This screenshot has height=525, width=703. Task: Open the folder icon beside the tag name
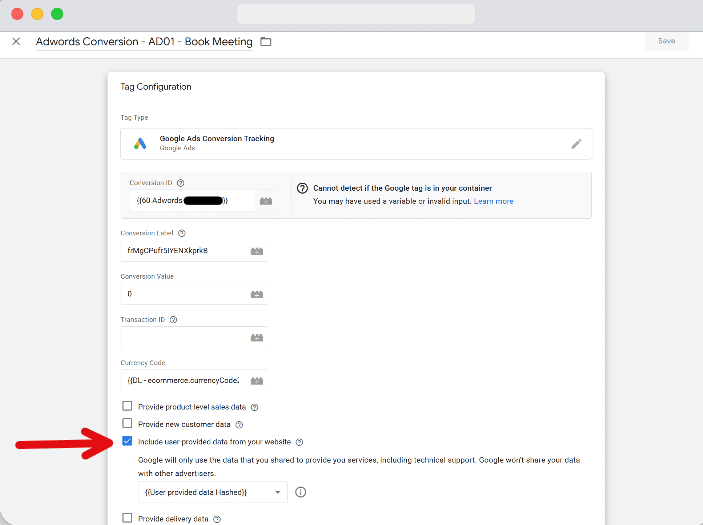point(266,42)
